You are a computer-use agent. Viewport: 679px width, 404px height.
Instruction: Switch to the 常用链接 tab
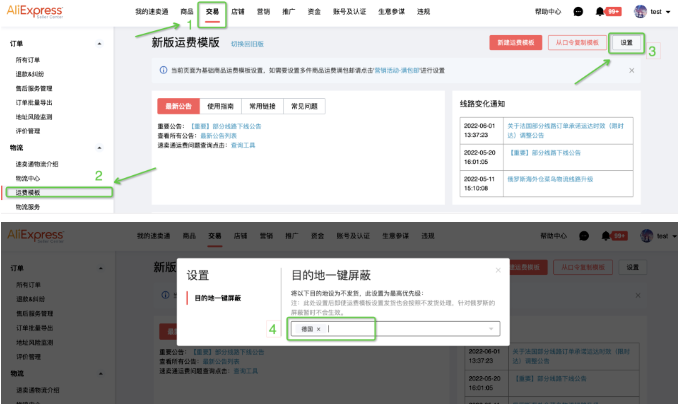click(x=262, y=106)
